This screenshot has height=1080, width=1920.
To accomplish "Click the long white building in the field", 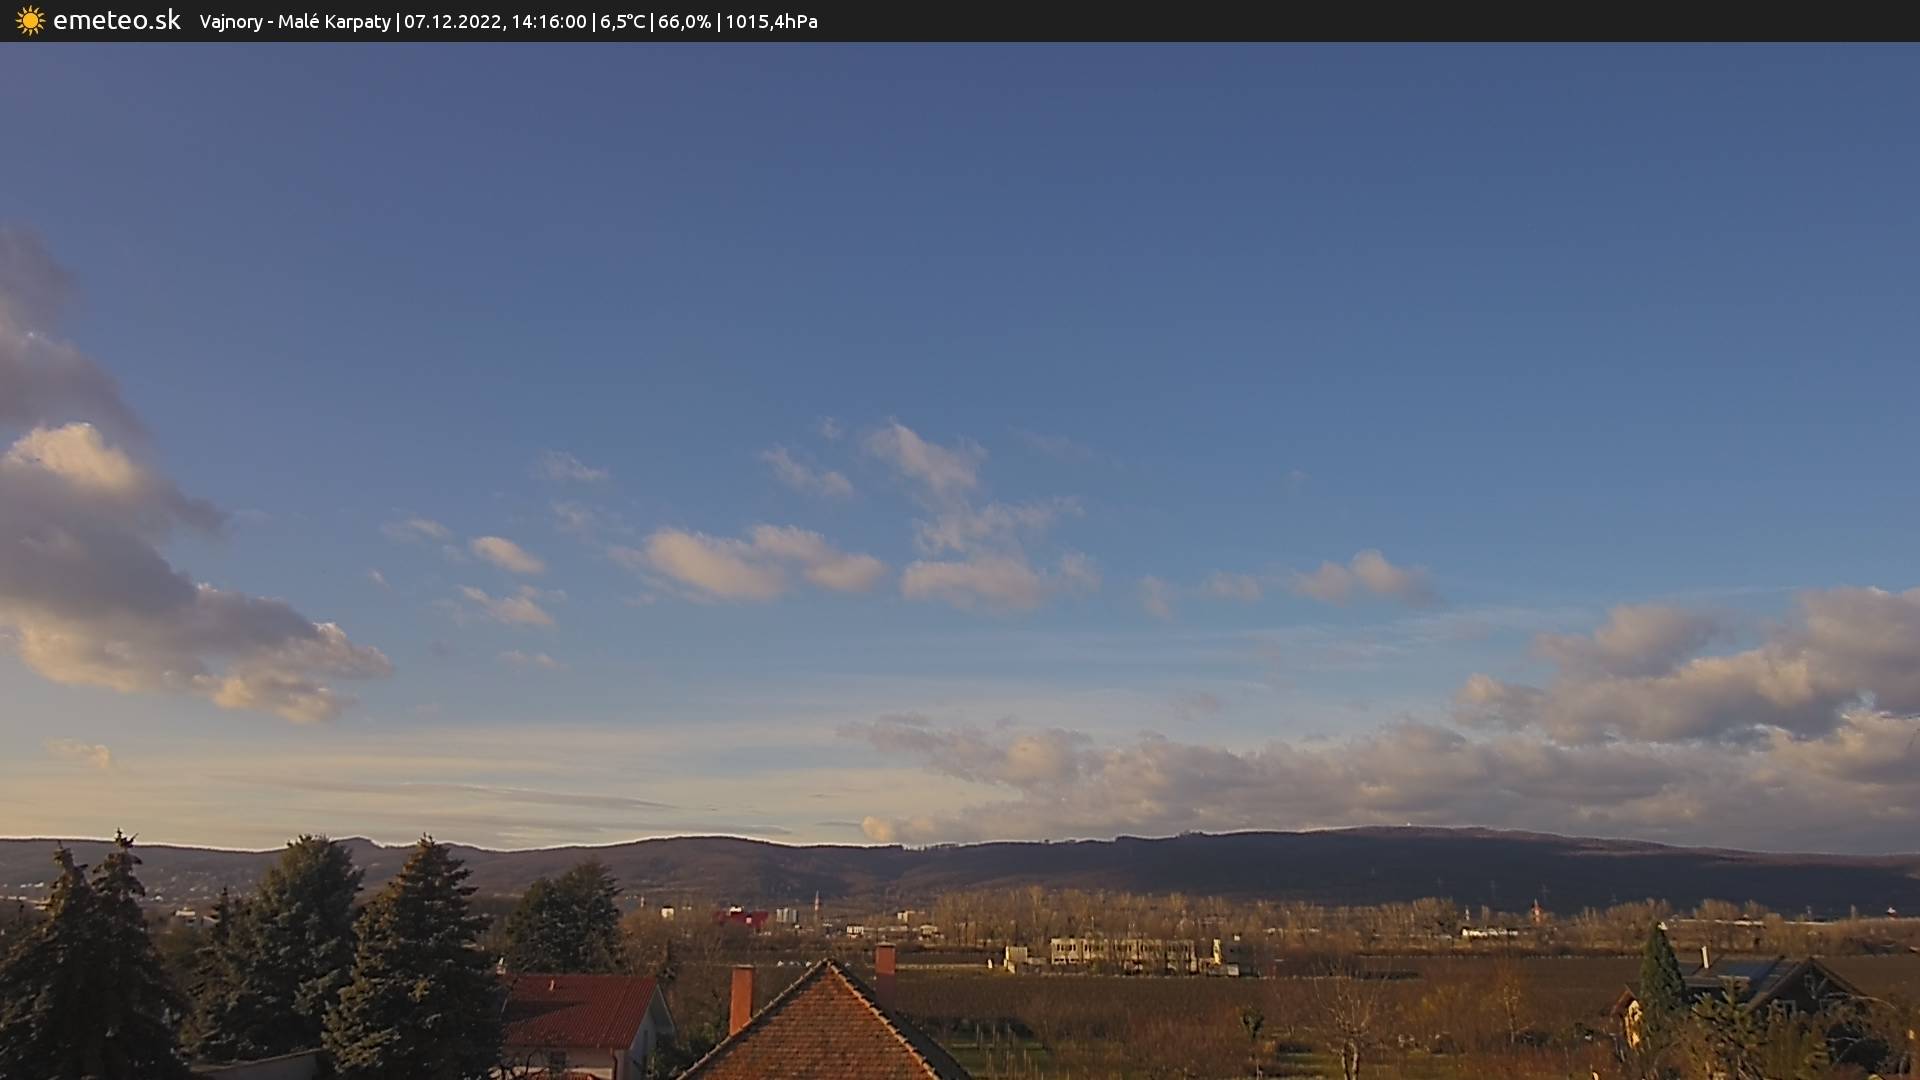I will [x=1122, y=952].
